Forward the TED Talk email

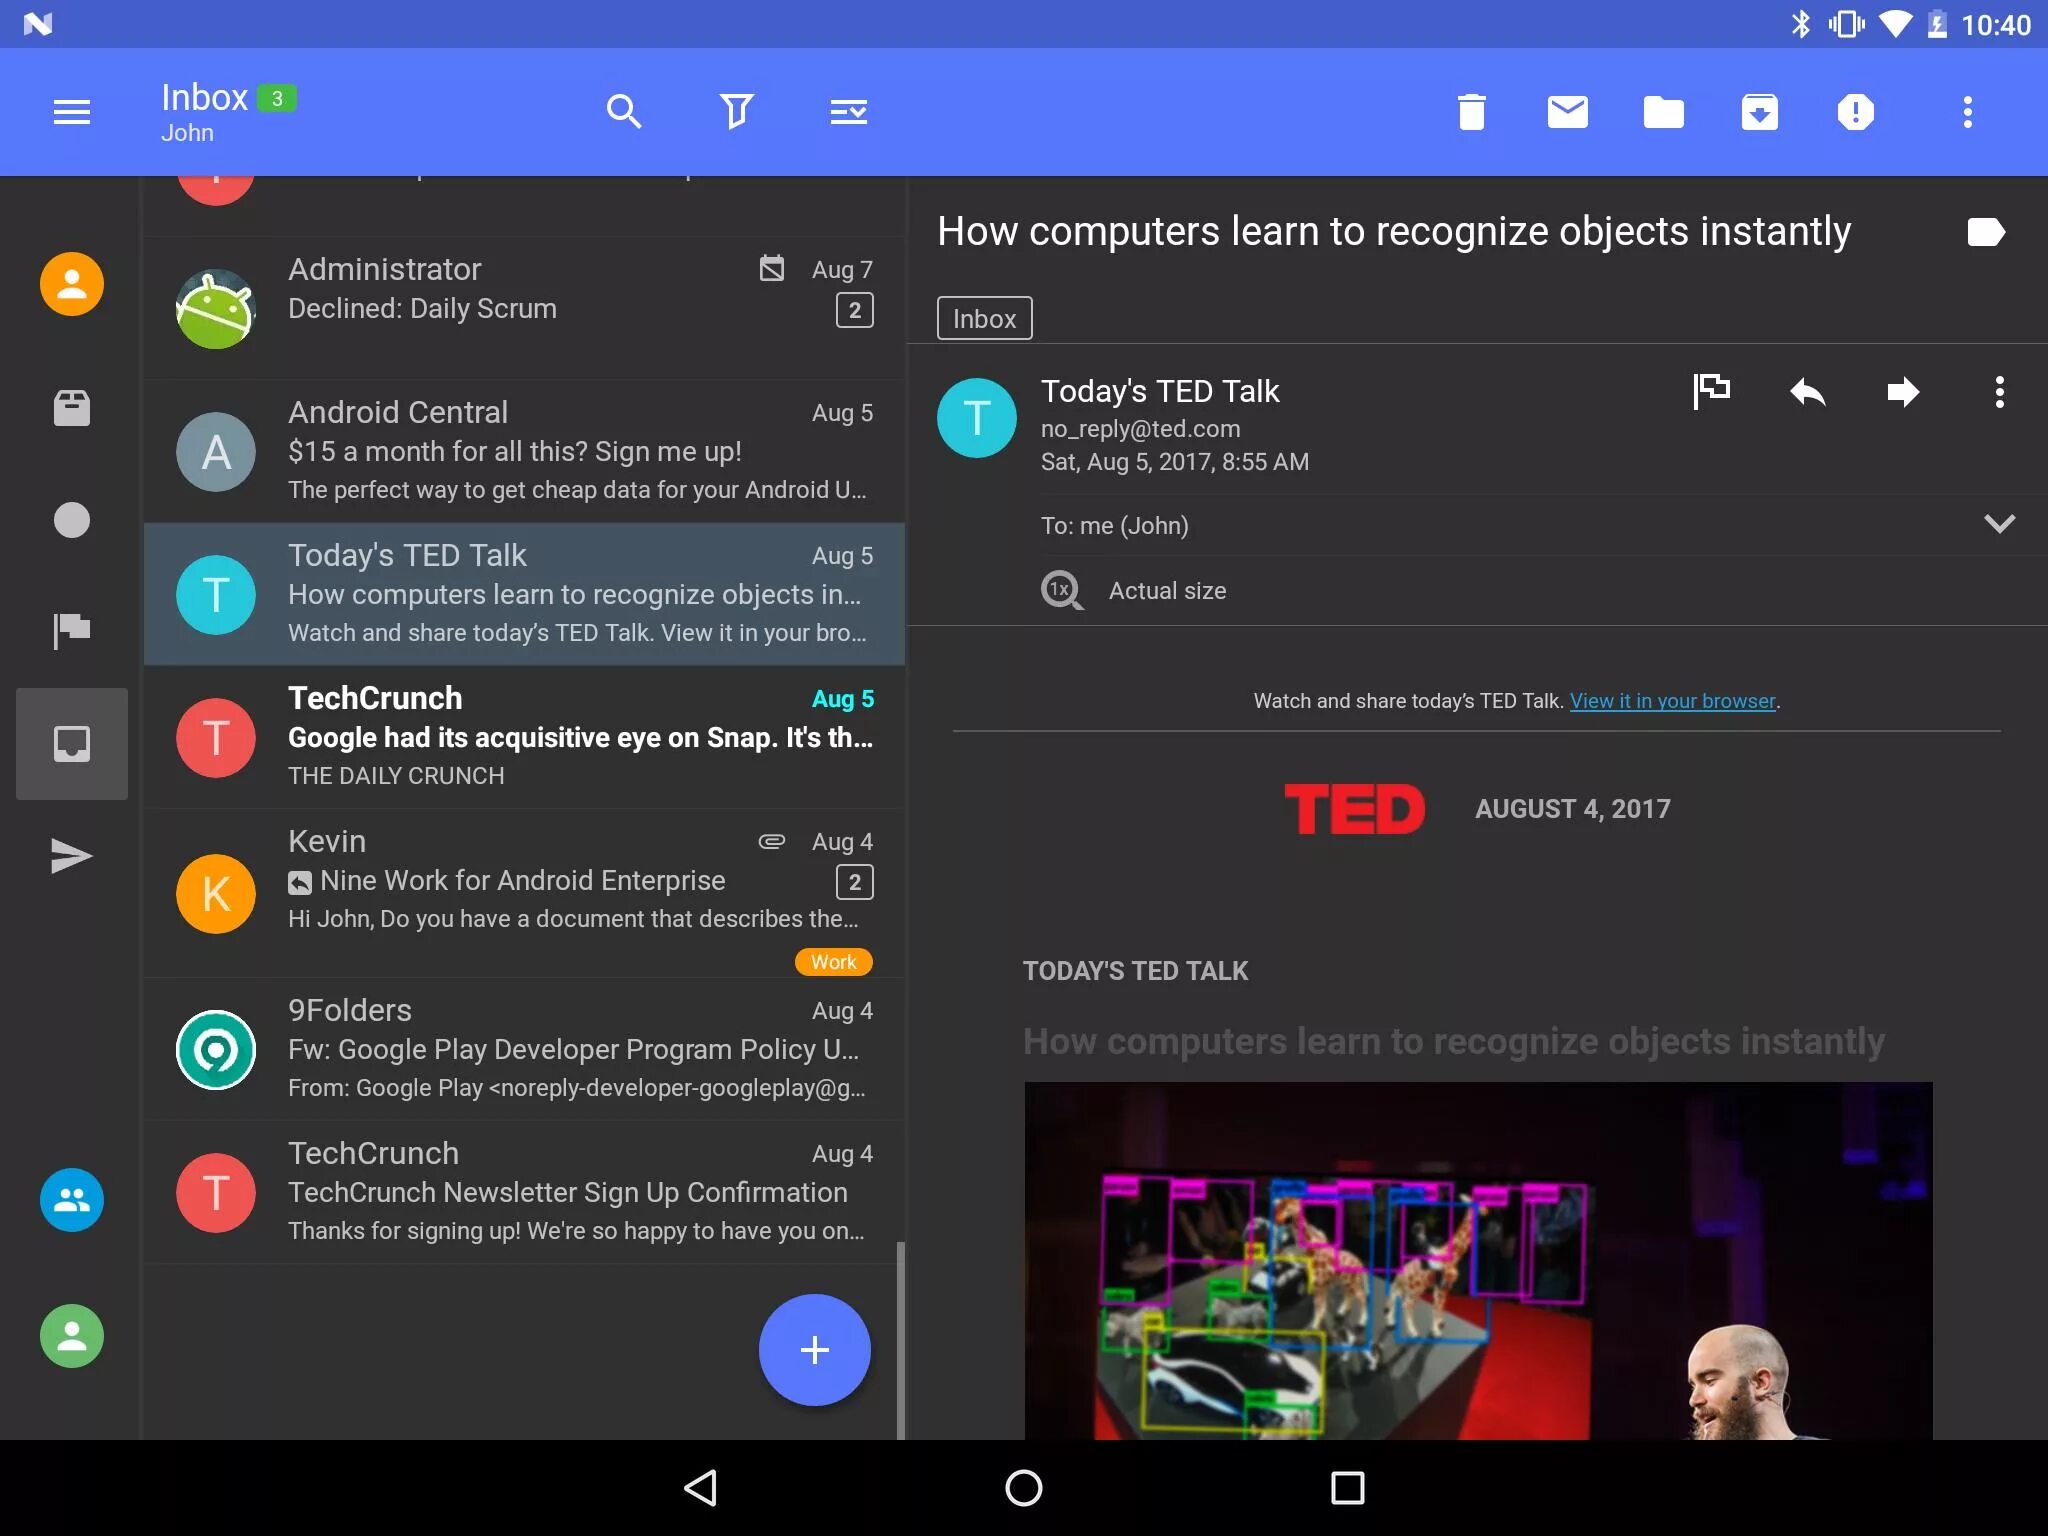1903,391
